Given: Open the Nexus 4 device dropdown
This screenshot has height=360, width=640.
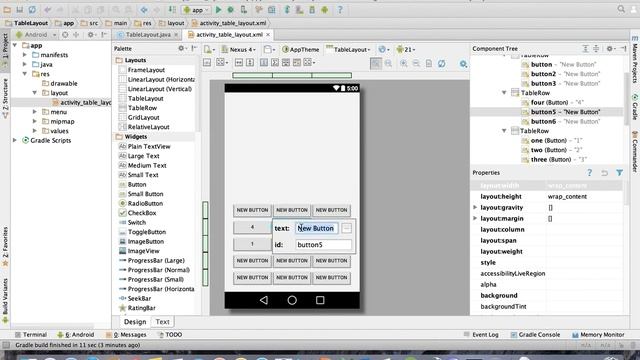Looking at the screenshot, I should pyautogui.click(x=239, y=49).
